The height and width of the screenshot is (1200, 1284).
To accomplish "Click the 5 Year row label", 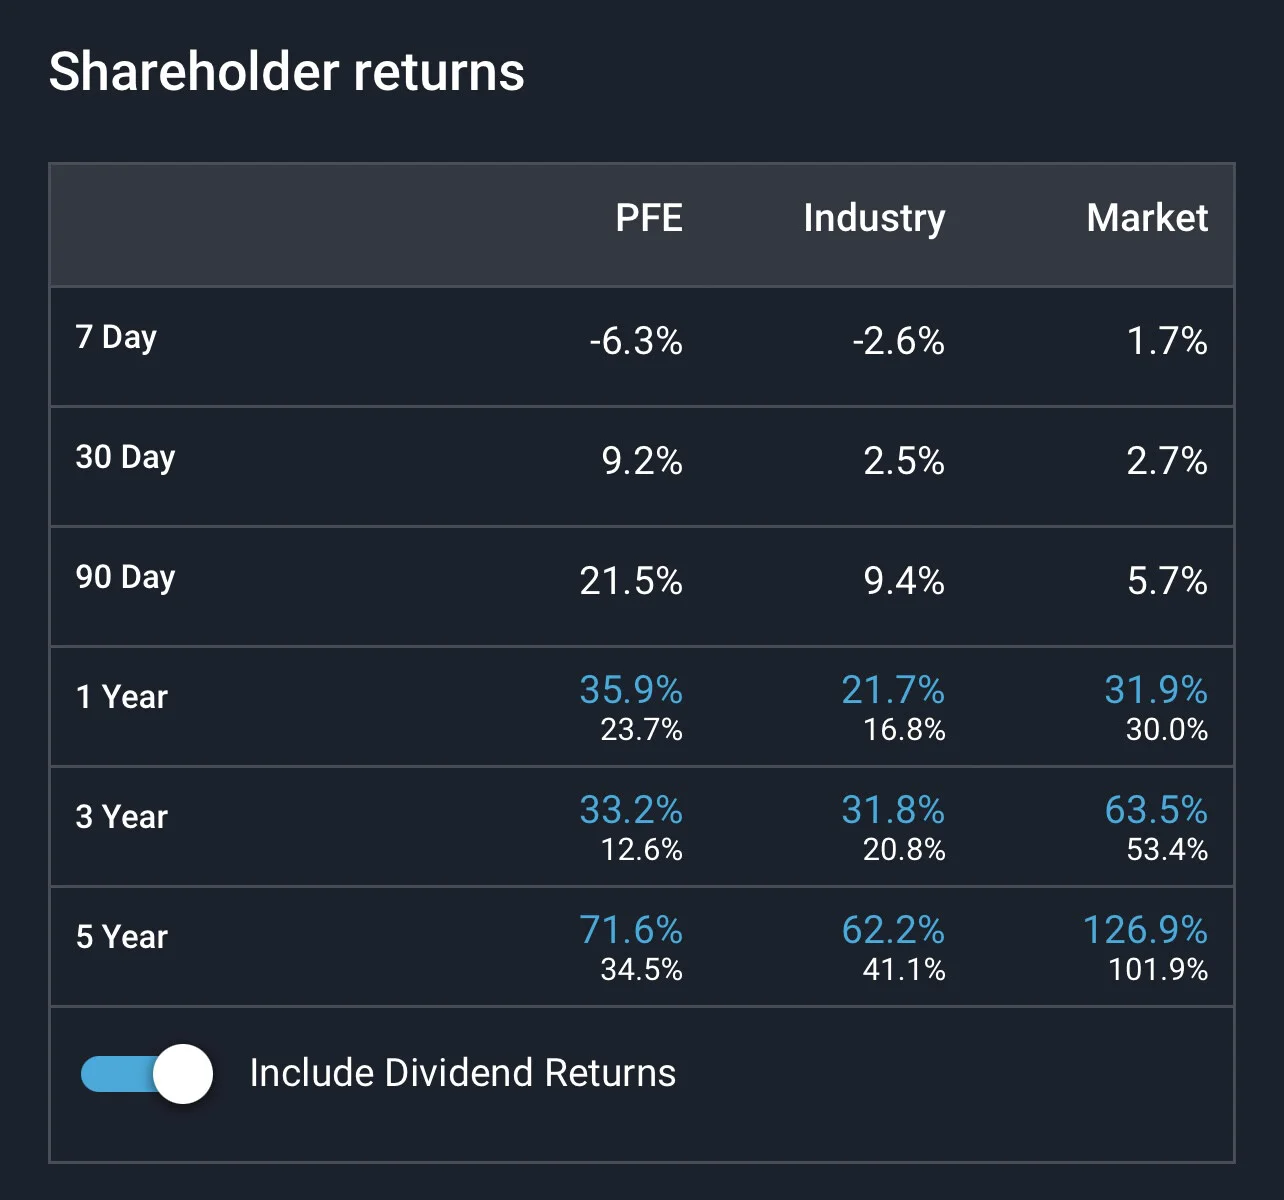I will pos(122,937).
